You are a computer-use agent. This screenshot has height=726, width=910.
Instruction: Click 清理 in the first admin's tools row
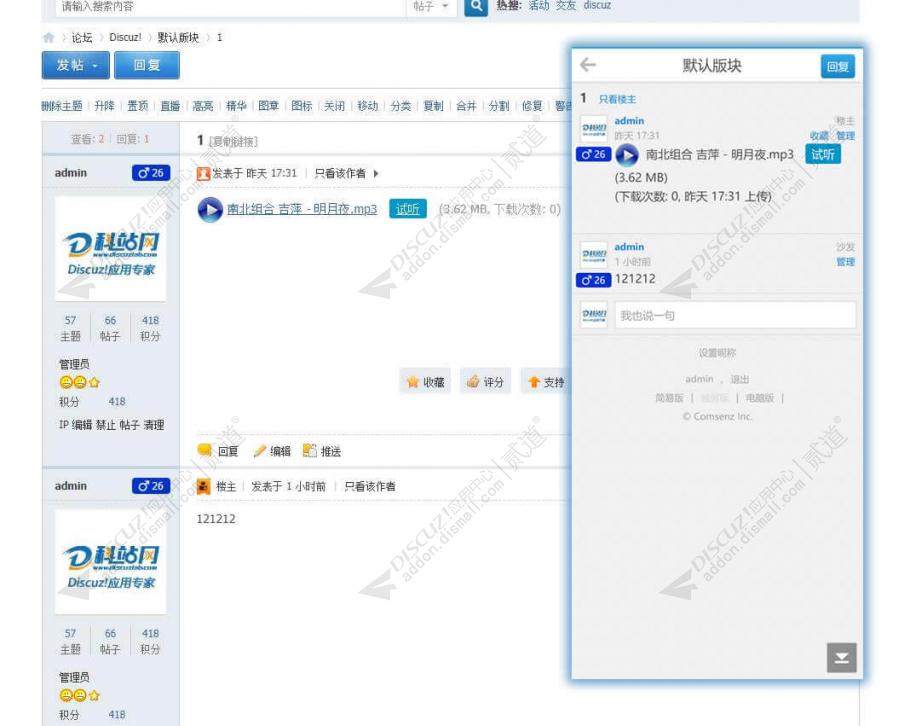coord(154,425)
